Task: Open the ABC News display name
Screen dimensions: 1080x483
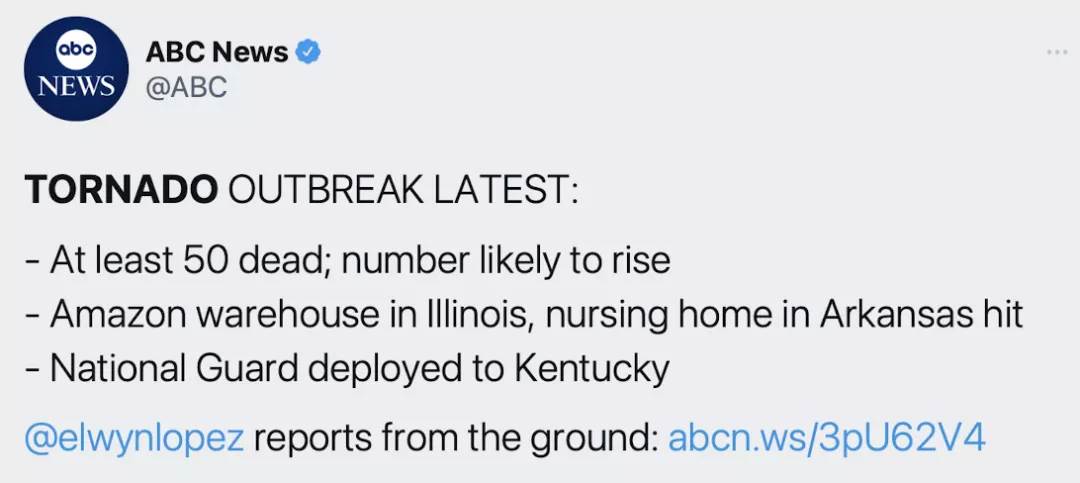Action: 217,52
